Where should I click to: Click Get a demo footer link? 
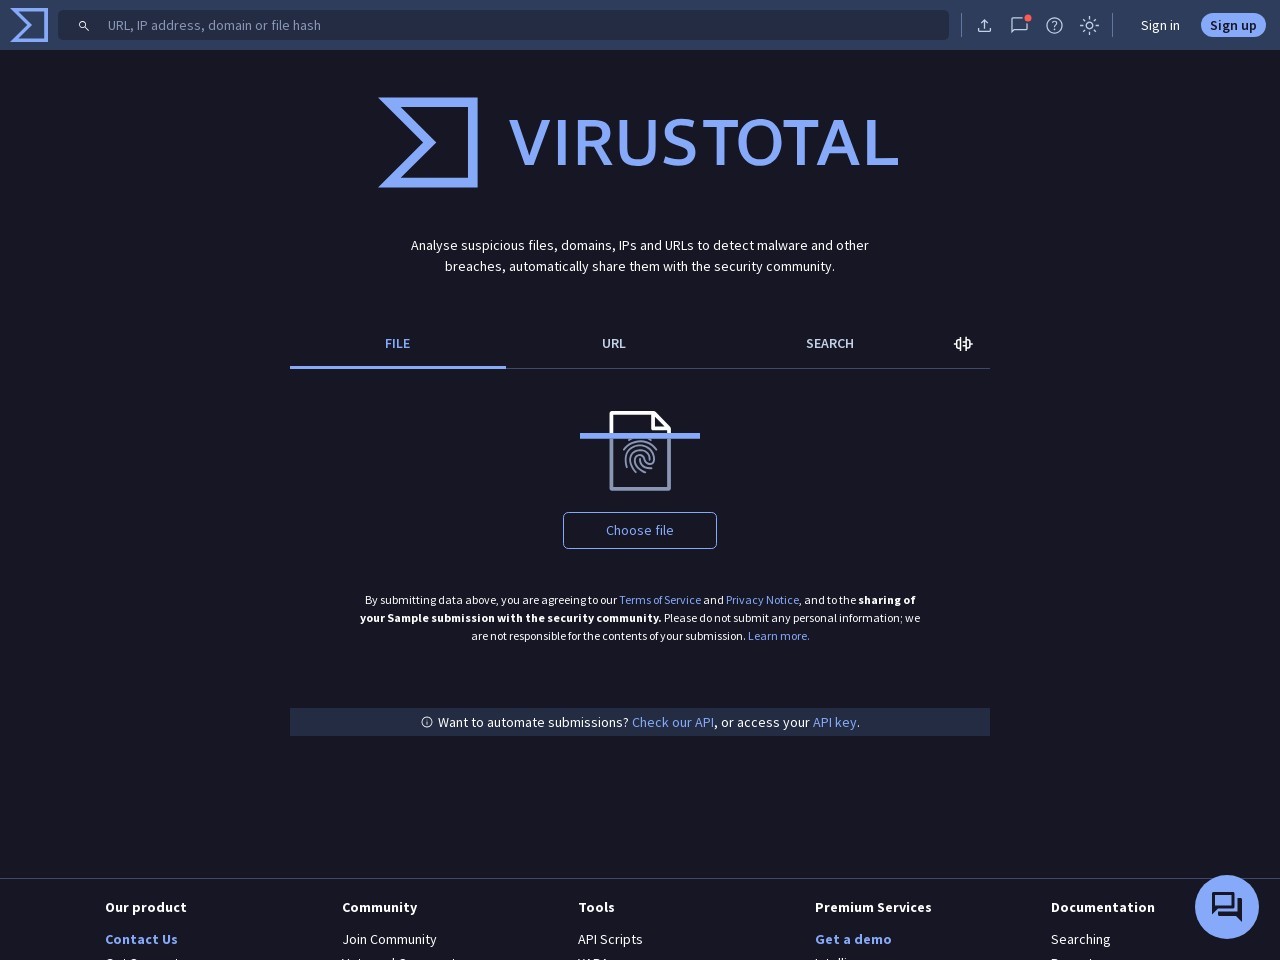[853, 939]
